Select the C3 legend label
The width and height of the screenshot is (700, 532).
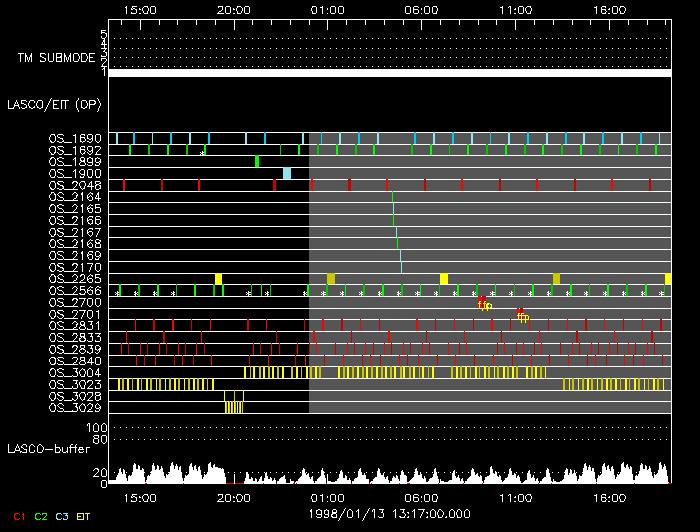[x=63, y=516]
